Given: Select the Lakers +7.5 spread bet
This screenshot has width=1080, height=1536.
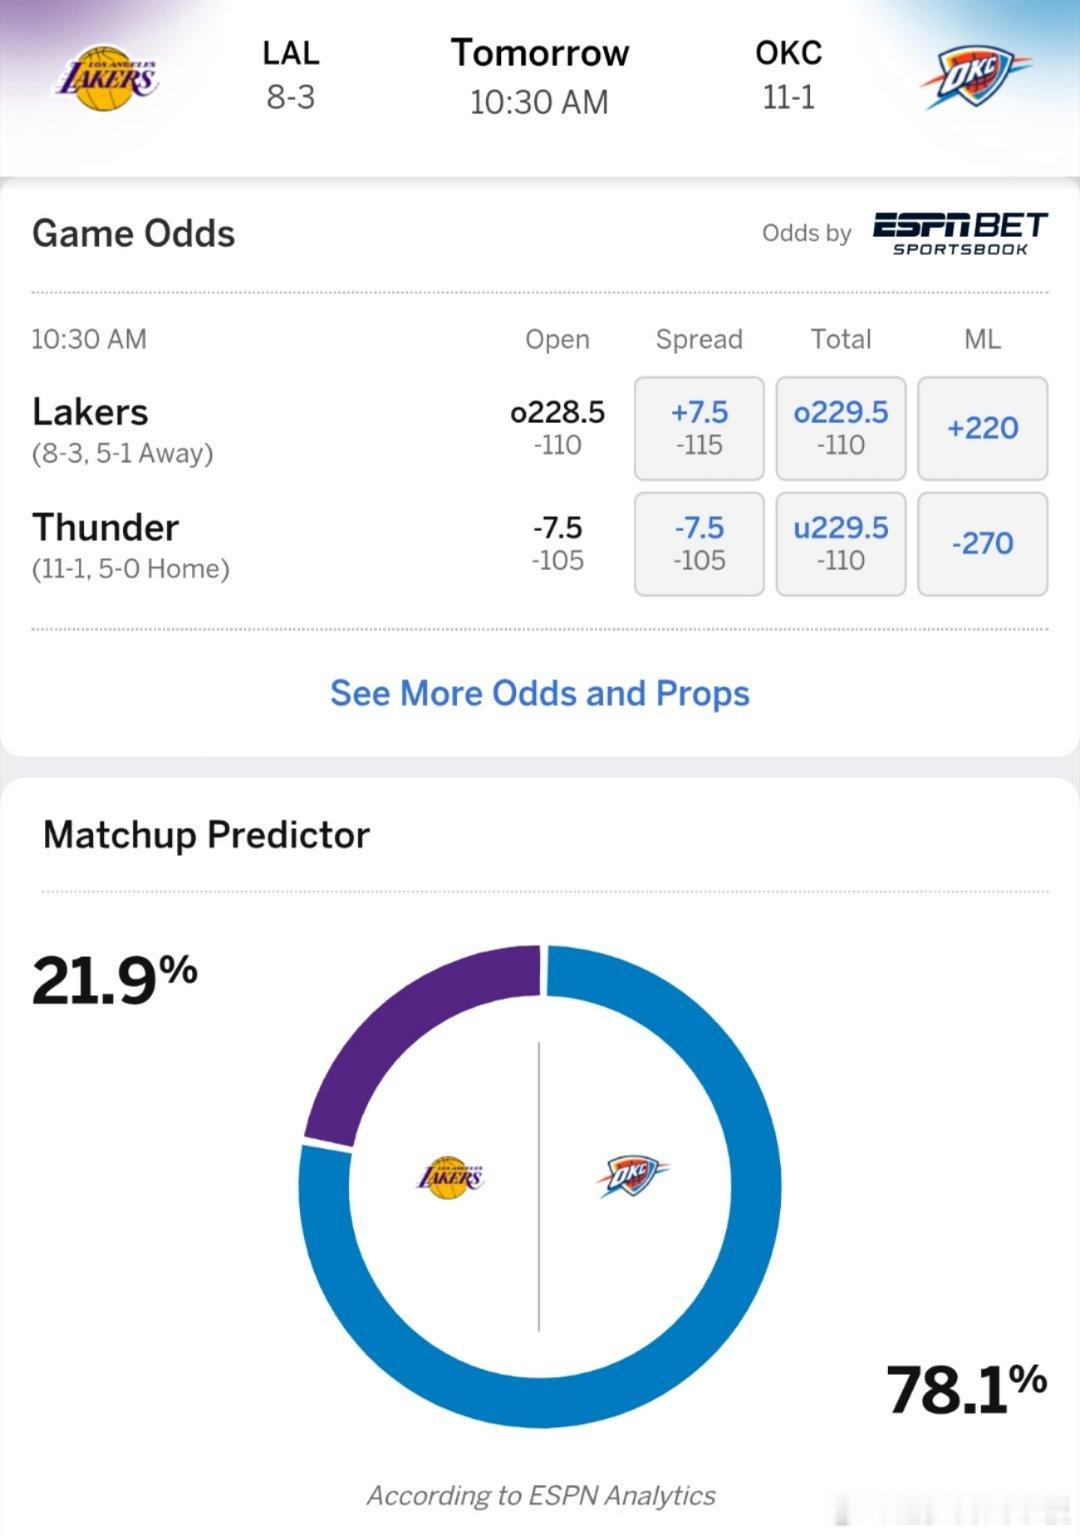Looking at the screenshot, I should pyautogui.click(x=698, y=428).
